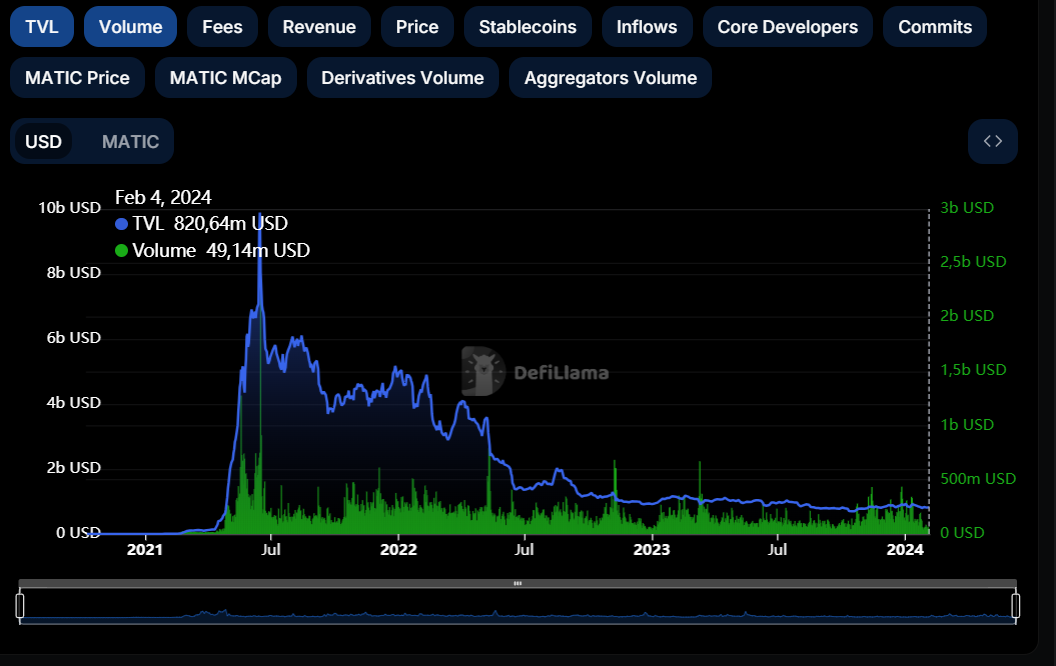Enable the Core Developers metric chip
Image resolution: width=1056 pixels, height=666 pixels.
pos(787,27)
